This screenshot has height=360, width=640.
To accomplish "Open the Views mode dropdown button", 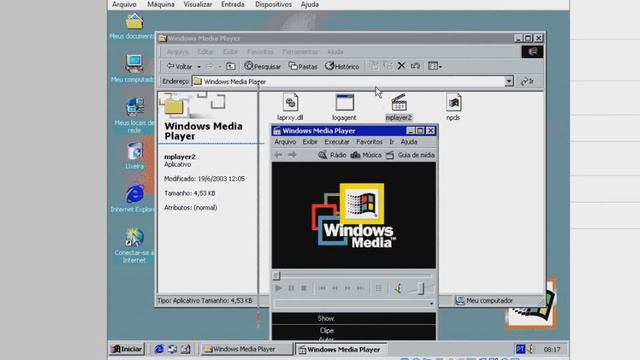I will 435,66.
